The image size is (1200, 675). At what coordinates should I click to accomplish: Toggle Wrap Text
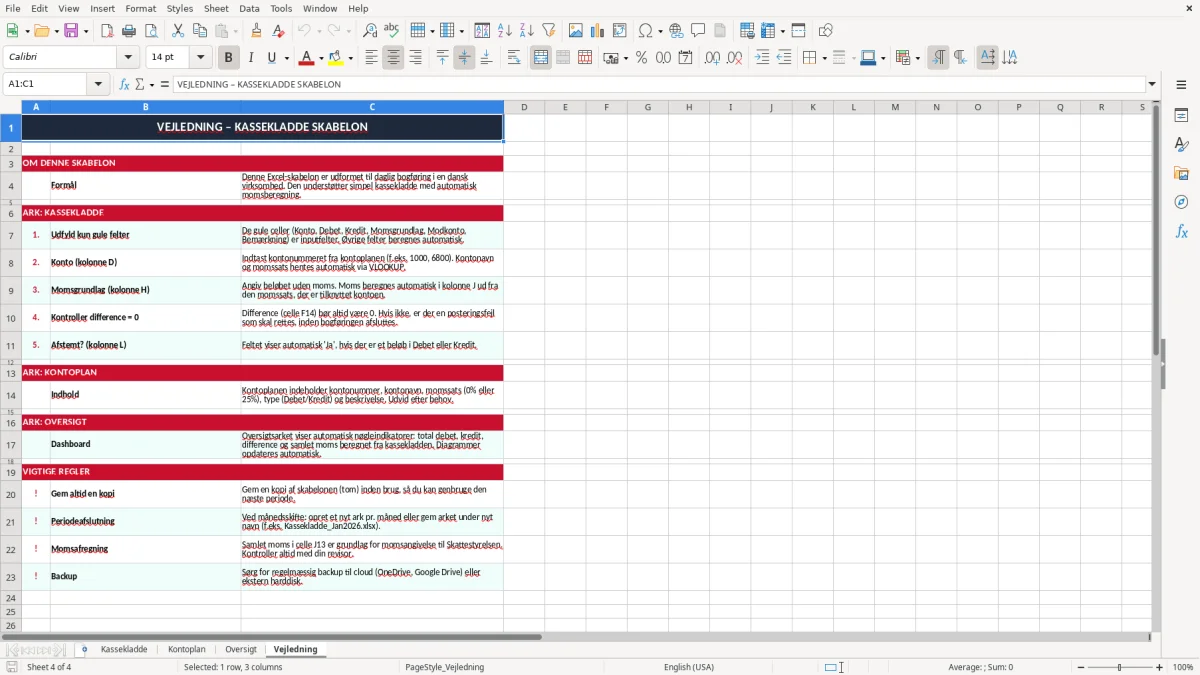[514, 58]
